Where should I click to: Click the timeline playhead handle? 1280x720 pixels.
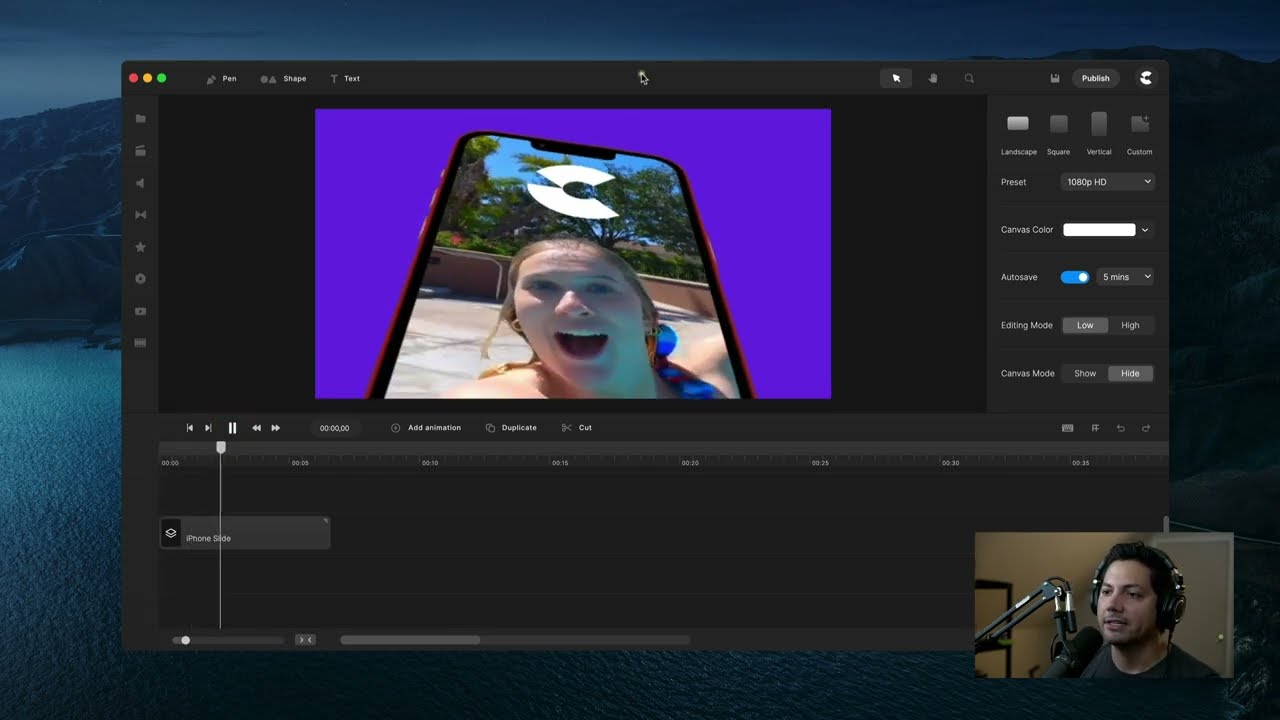point(221,447)
